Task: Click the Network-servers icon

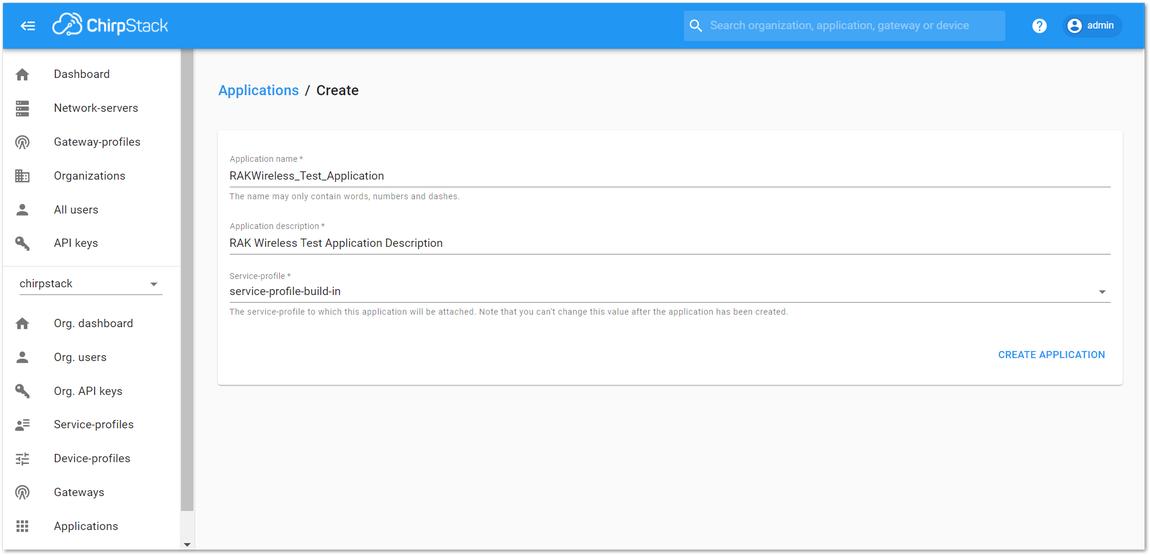Action: coord(23,108)
